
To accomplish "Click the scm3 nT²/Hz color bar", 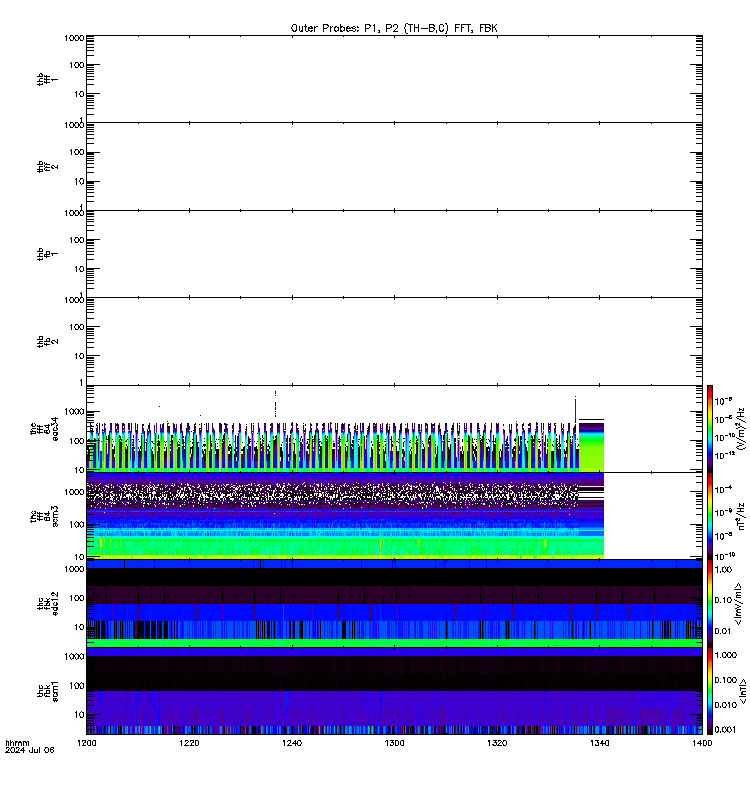I will [x=710, y=516].
